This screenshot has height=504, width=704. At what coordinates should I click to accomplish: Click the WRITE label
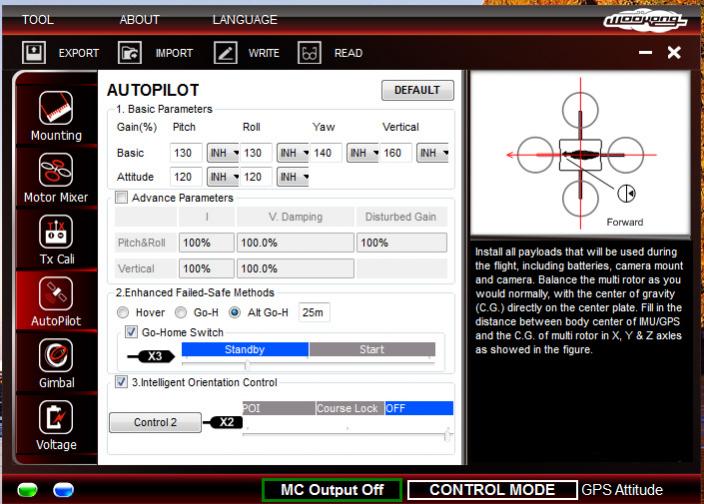264,53
